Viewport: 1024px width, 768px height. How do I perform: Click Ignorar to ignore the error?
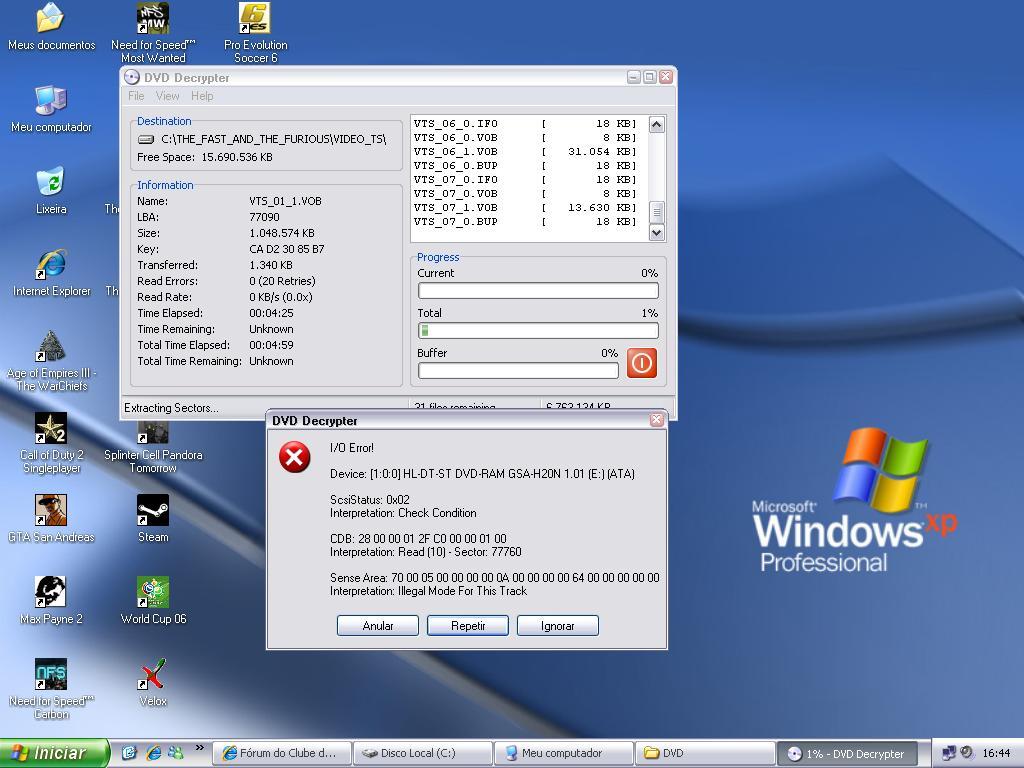click(x=558, y=626)
